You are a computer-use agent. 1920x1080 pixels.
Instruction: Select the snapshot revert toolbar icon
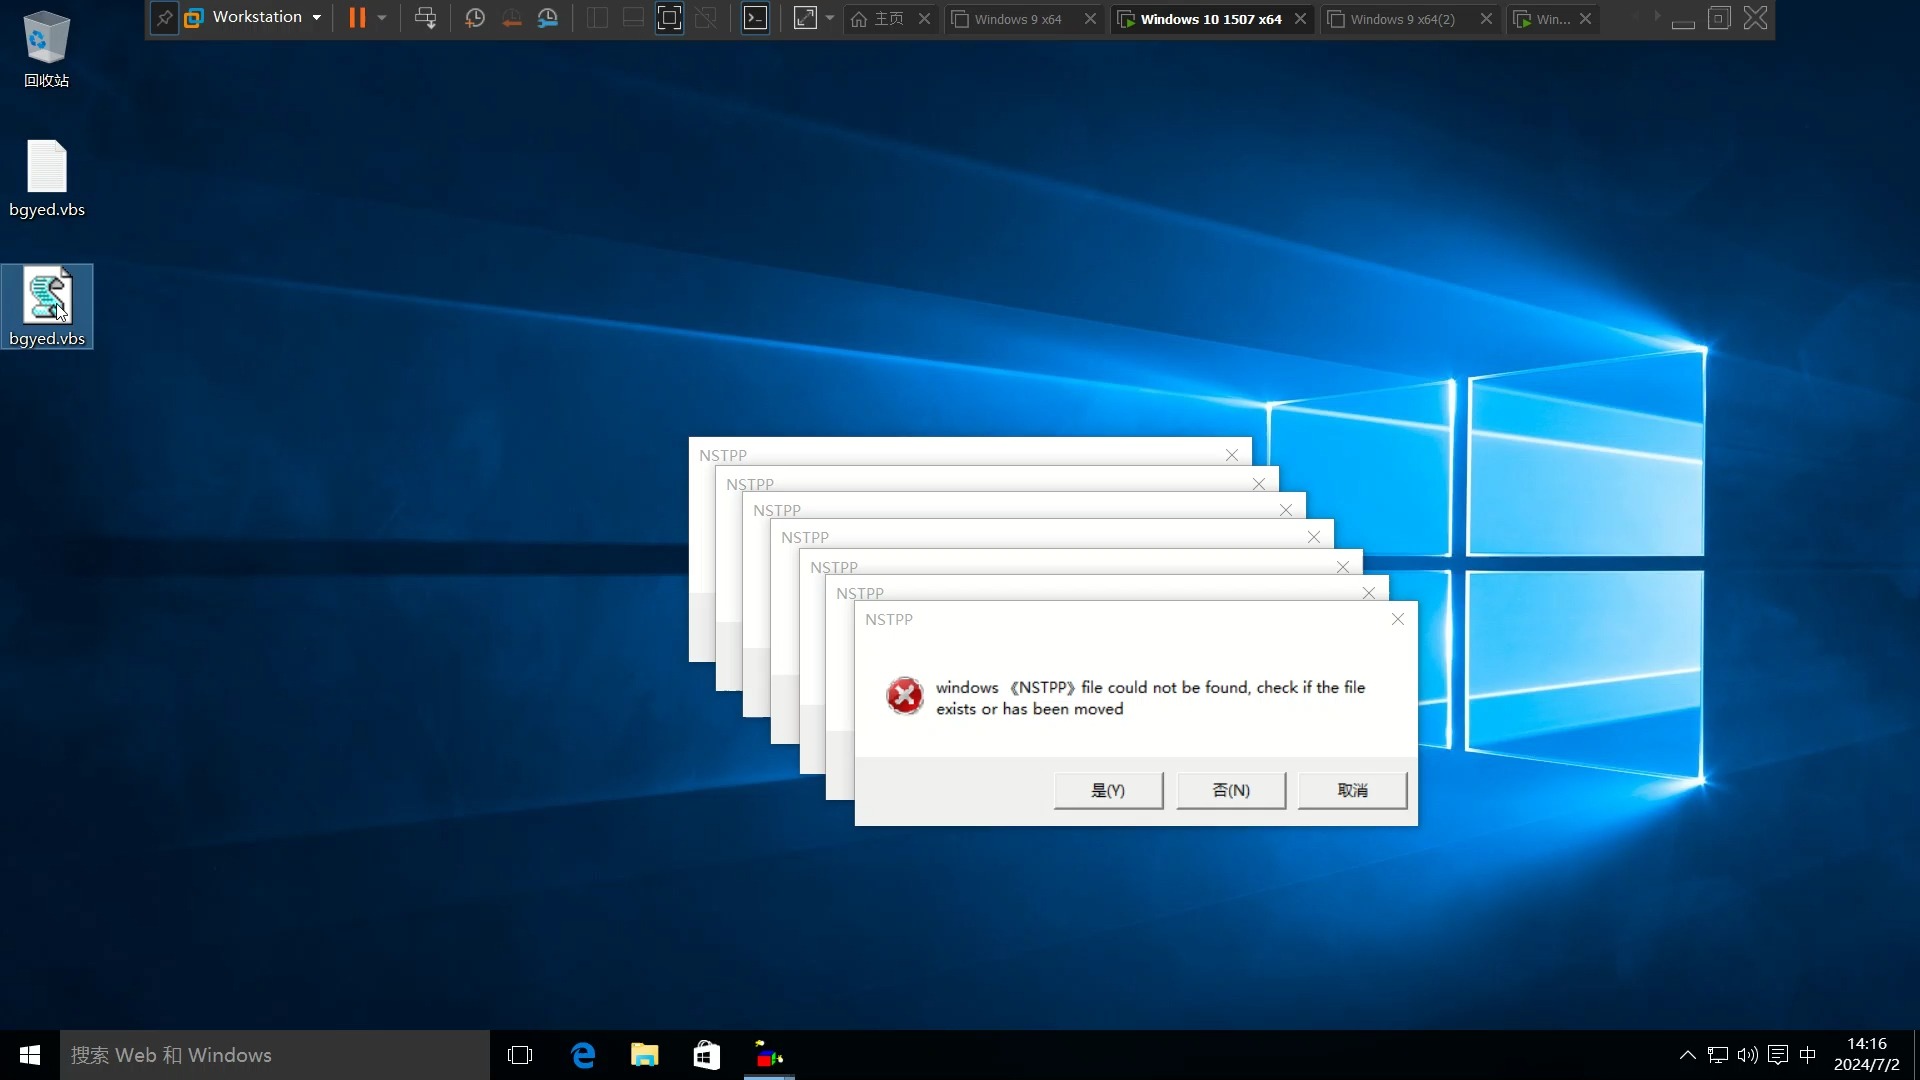(512, 18)
